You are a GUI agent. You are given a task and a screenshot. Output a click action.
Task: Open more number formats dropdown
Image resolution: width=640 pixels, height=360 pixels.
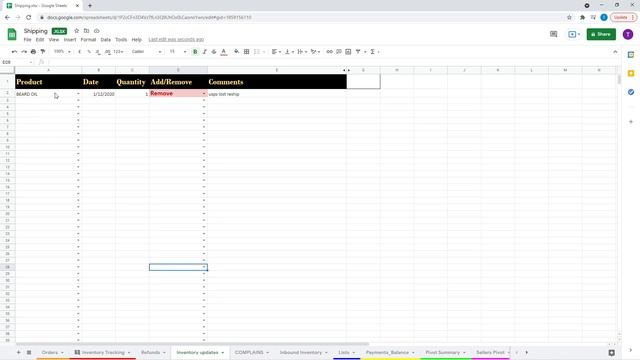(118, 52)
